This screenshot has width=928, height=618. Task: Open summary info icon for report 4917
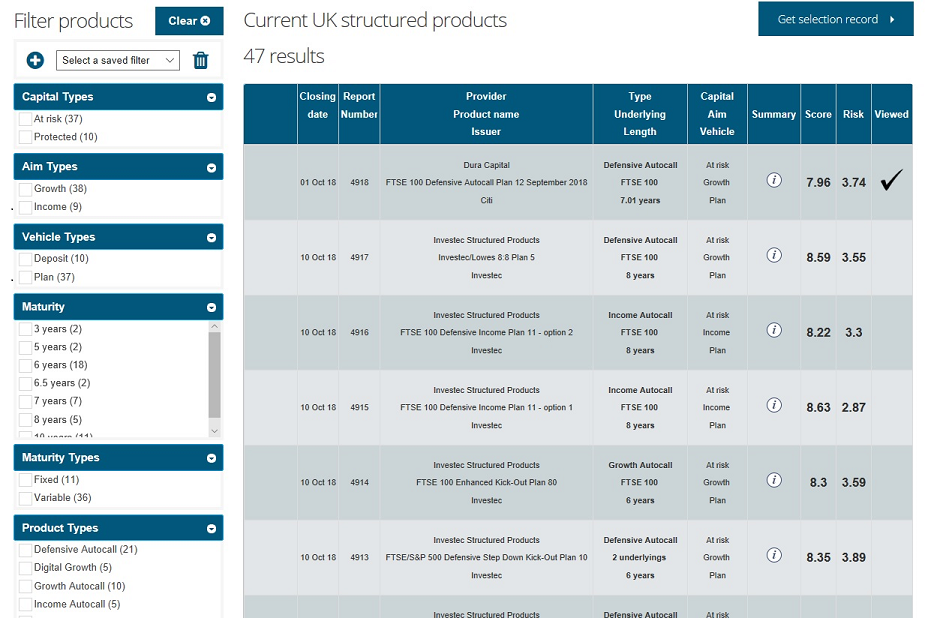tap(773, 255)
